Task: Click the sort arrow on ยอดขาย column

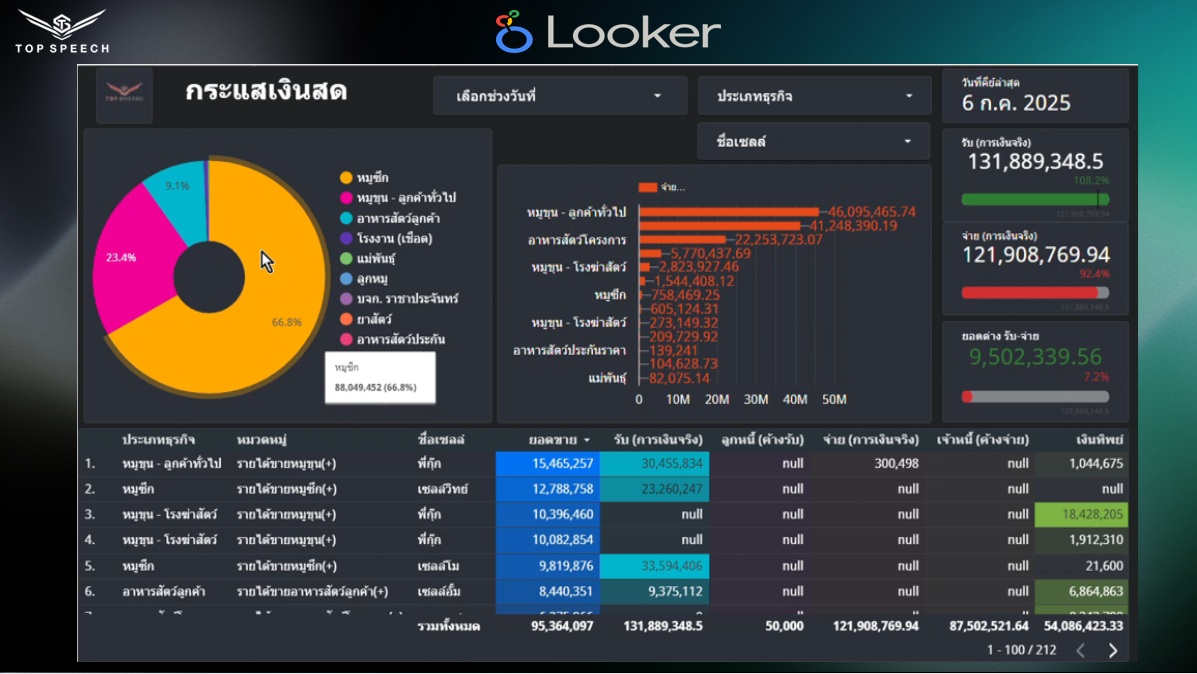Action: [x=587, y=440]
